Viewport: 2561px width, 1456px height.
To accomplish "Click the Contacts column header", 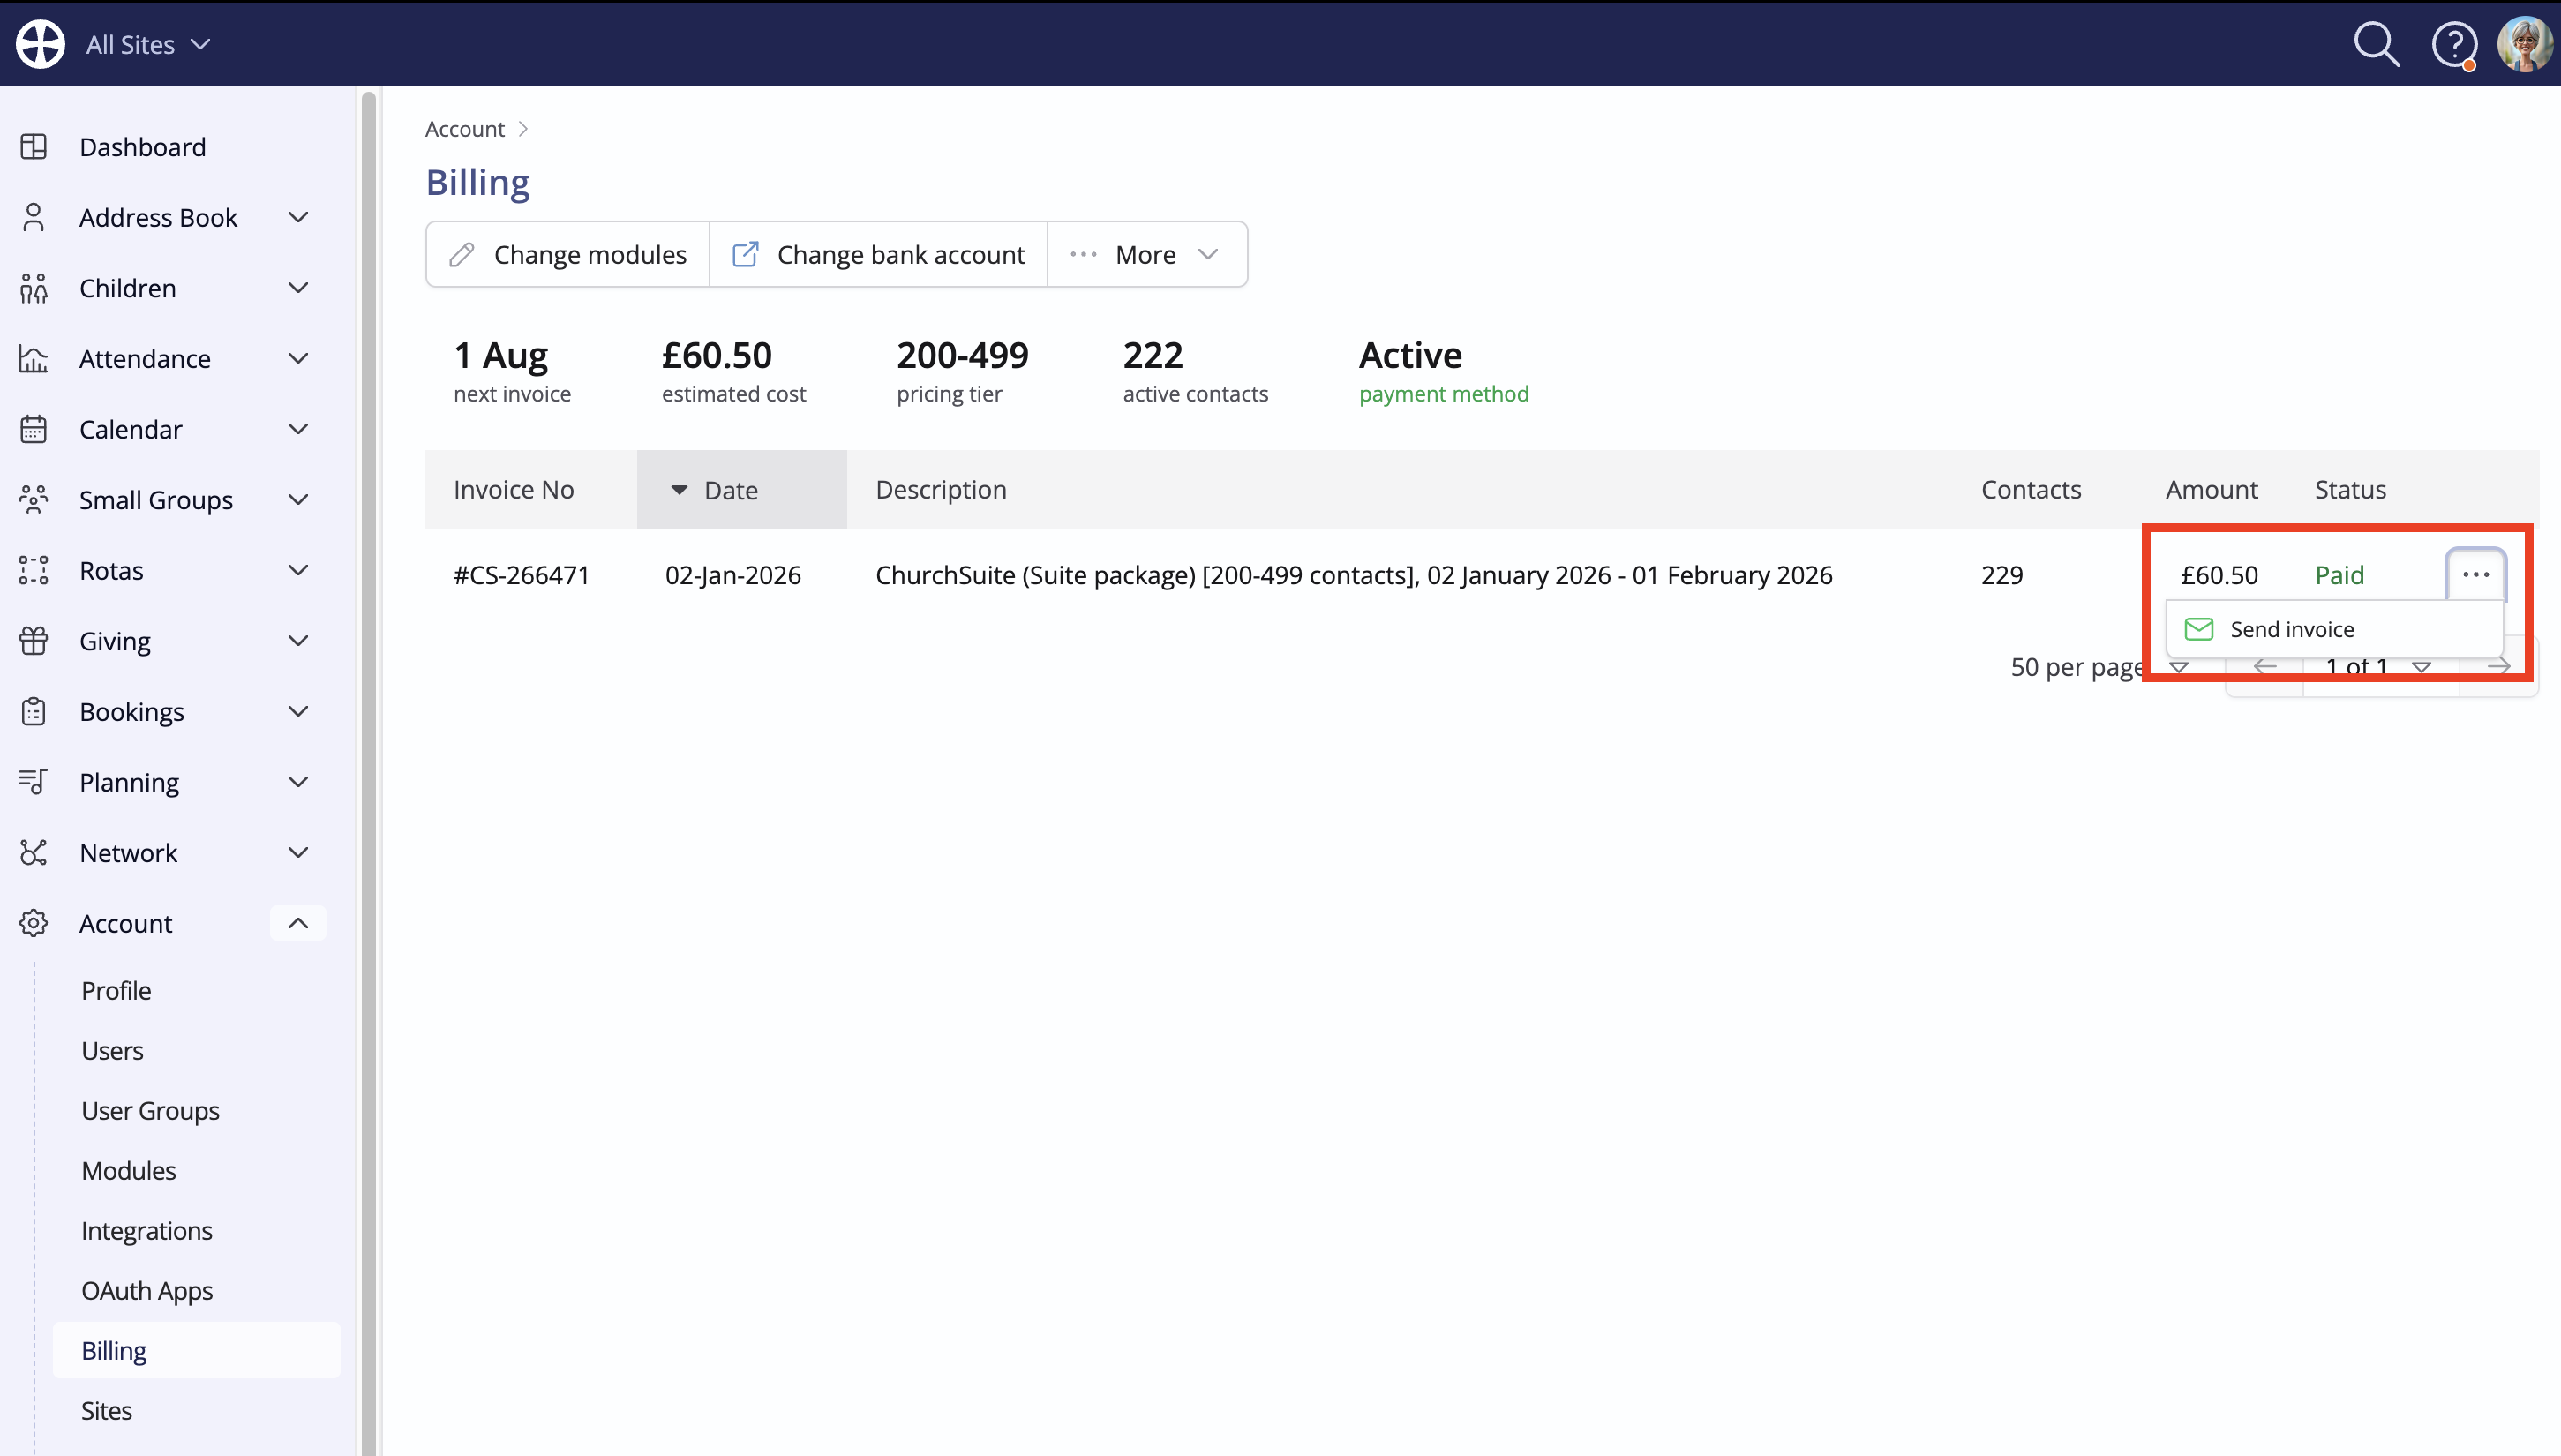I will coord(2031,489).
